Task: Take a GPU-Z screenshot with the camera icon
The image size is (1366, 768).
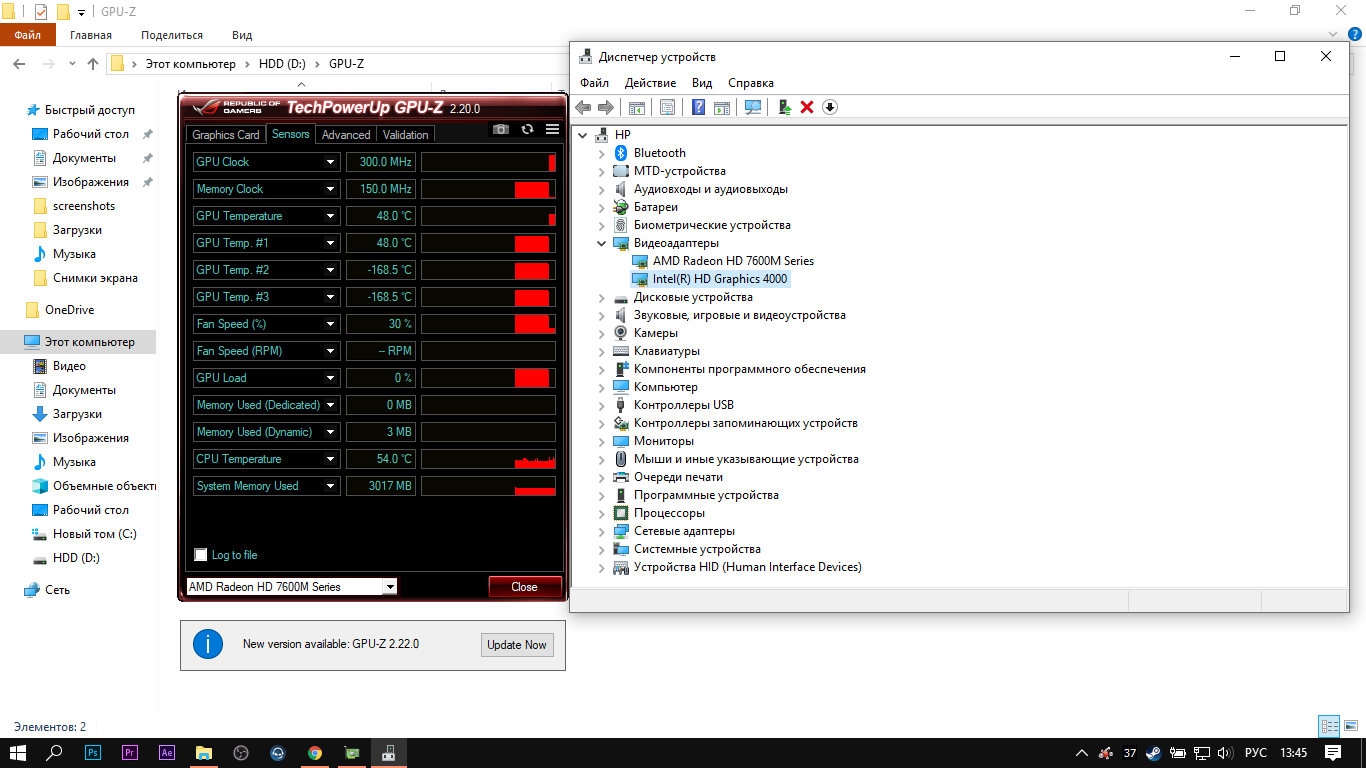Action: coord(501,130)
